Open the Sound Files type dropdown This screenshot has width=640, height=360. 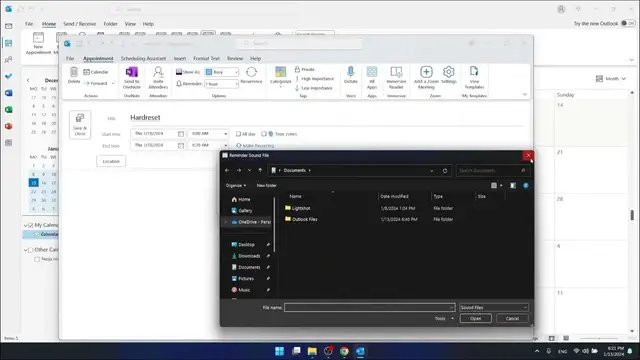[x=493, y=307]
